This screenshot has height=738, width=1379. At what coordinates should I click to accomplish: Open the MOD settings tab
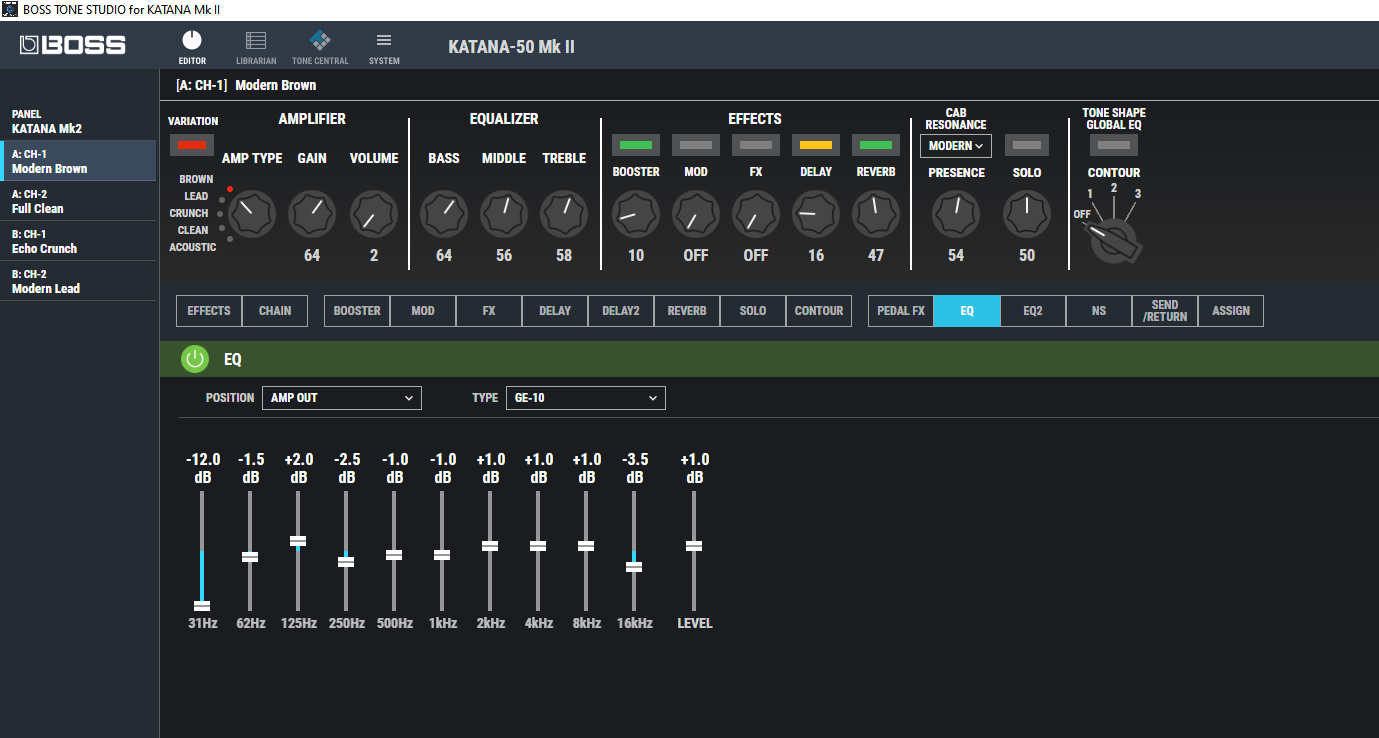[x=423, y=311]
